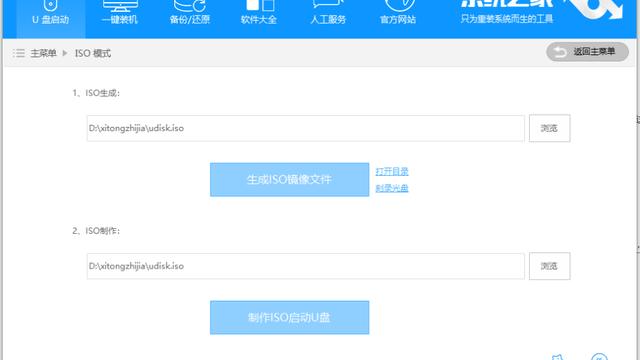640x360 pixels.
Task: Browse for the ISO生成 output path
Action: pos(549,128)
